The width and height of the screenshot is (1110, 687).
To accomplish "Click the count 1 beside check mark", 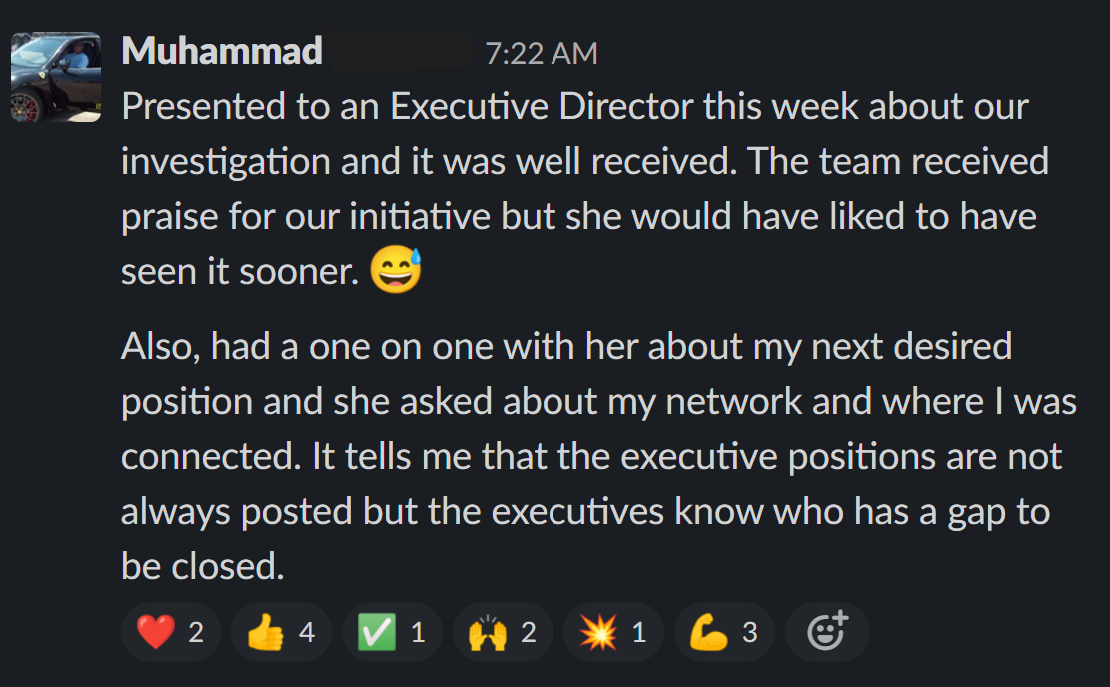I will [x=418, y=632].
